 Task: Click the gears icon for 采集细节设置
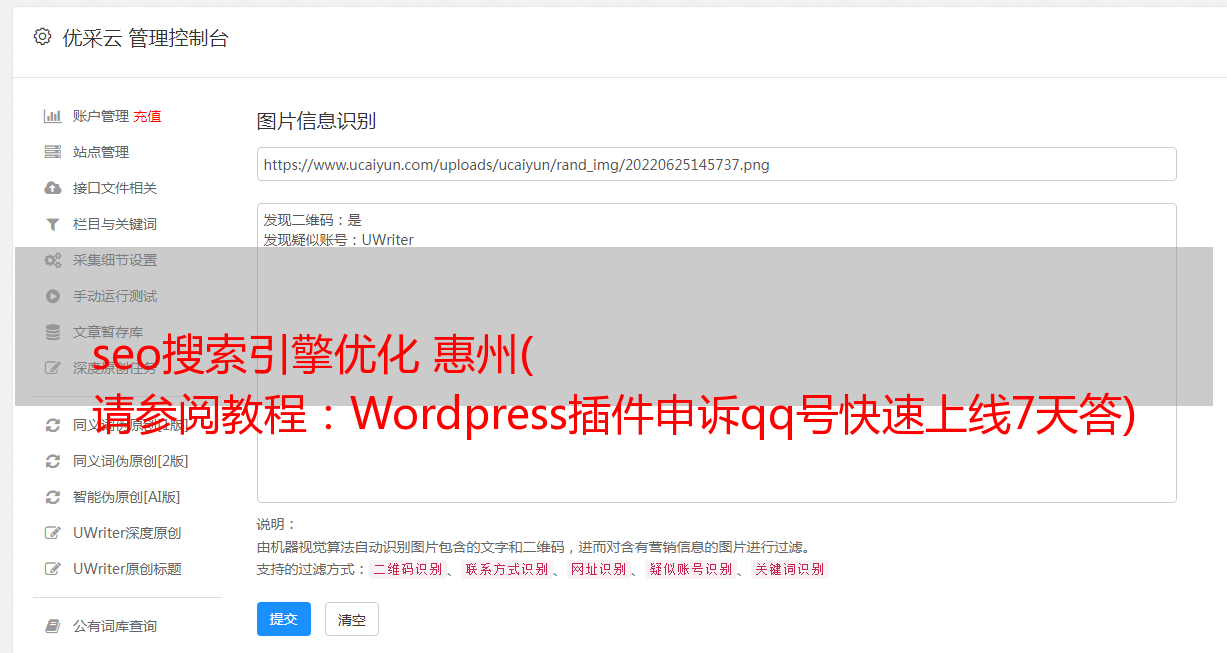pos(53,260)
